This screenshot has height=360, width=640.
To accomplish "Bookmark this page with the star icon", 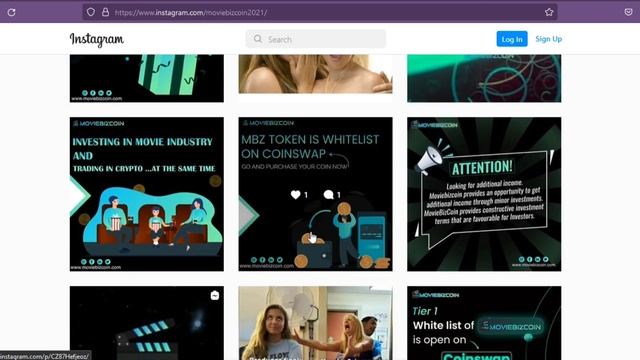I will [x=549, y=12].
